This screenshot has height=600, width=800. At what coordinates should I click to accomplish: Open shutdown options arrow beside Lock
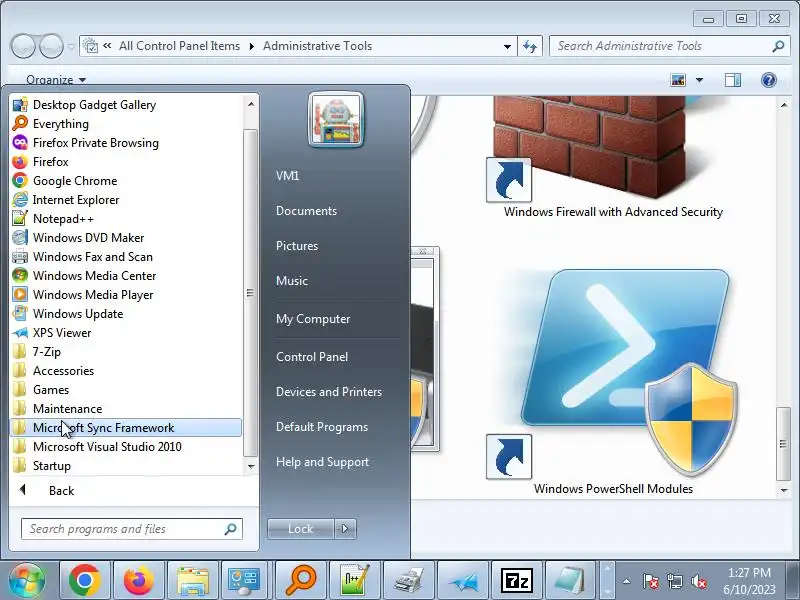click(x=345, y=529)
